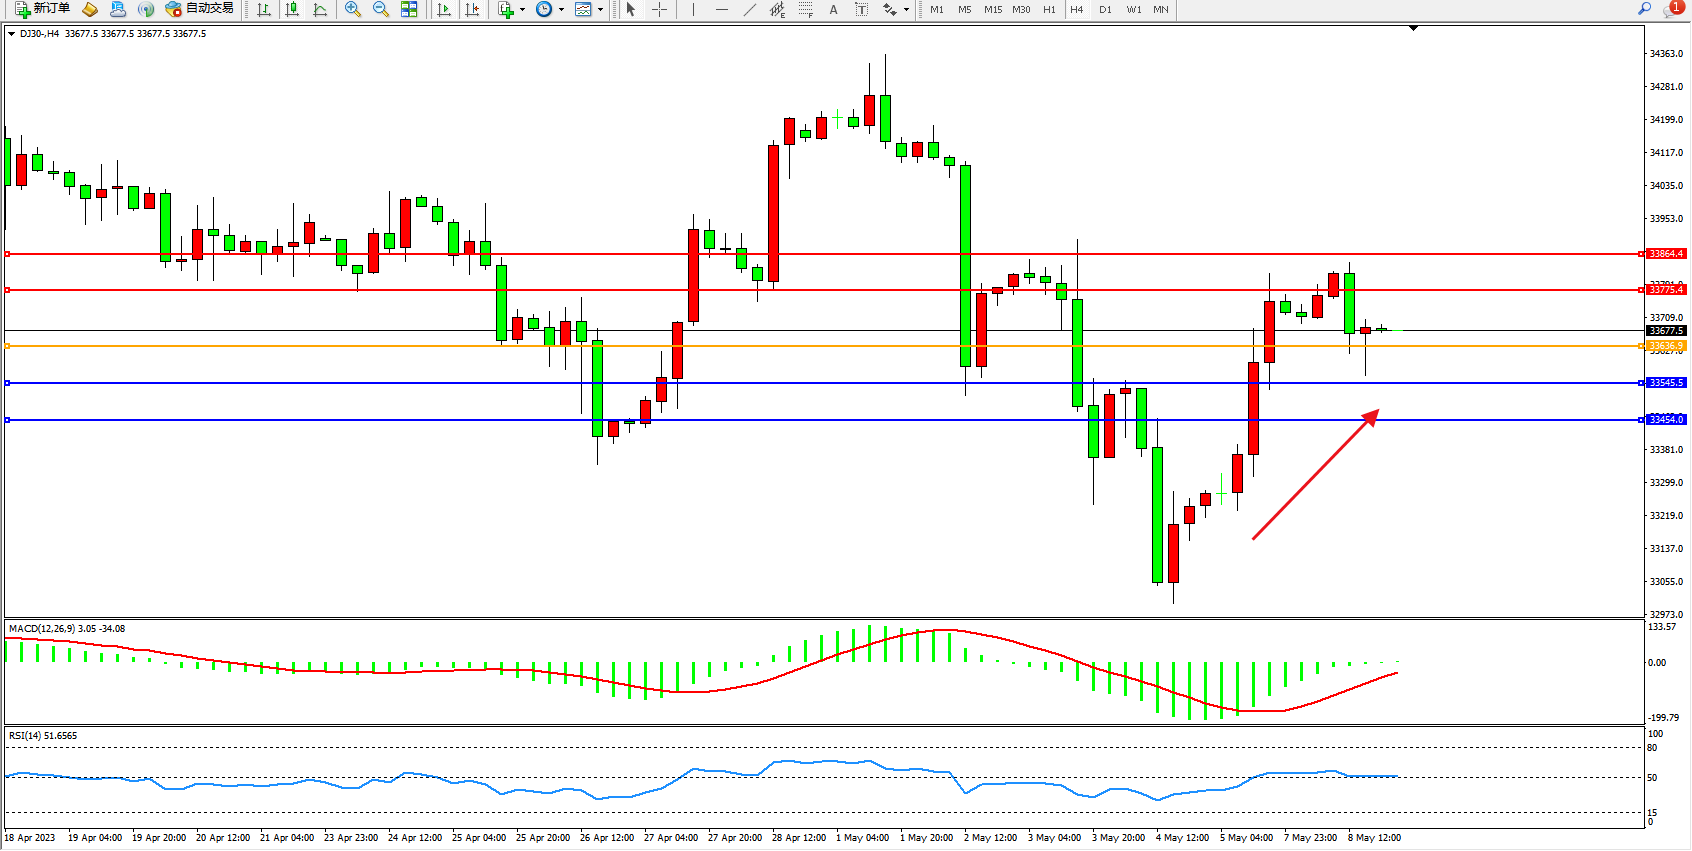Switch chart to candlestick mode
The width and height of the screenshot is (1692, 851).
point(292,9)
